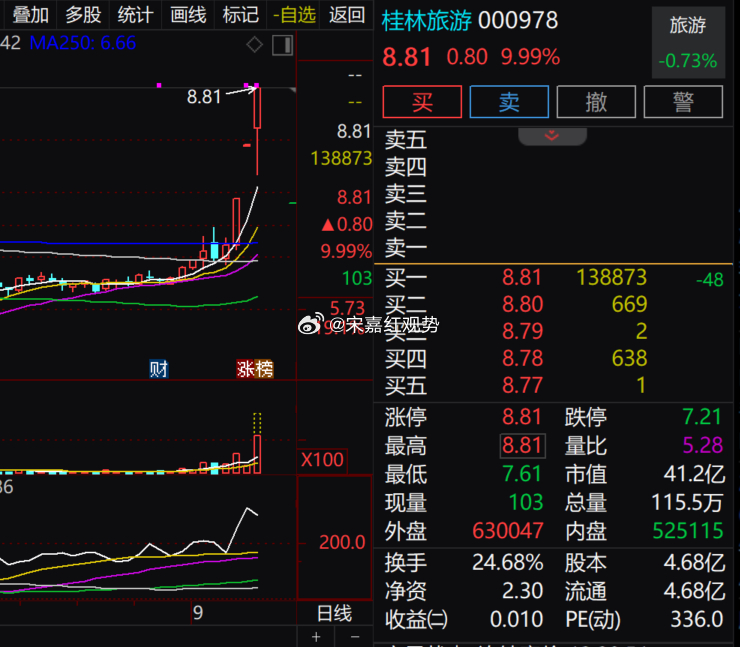Click the 总量 value 115.5万
Screen dimensions: 740x647
tap(687, 503)
